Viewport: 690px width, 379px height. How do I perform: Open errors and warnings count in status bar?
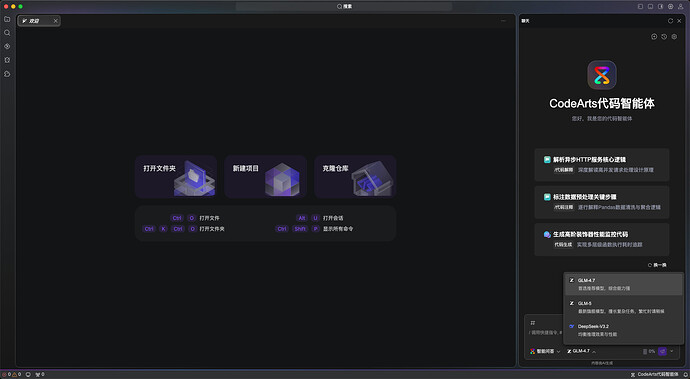12,375
